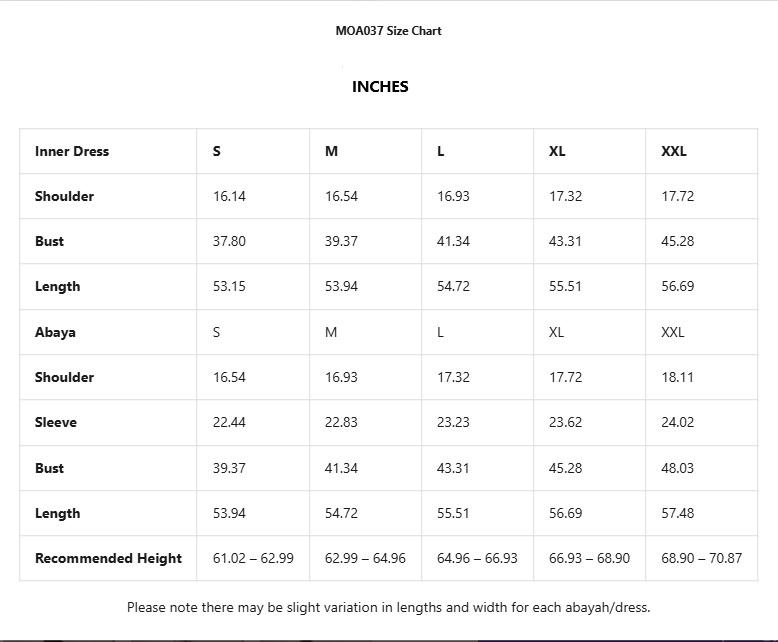The height and width of the screenshot is (642, 778).
Task: Select Abaya length value 57.48
Action: click(x=677, y=513)
